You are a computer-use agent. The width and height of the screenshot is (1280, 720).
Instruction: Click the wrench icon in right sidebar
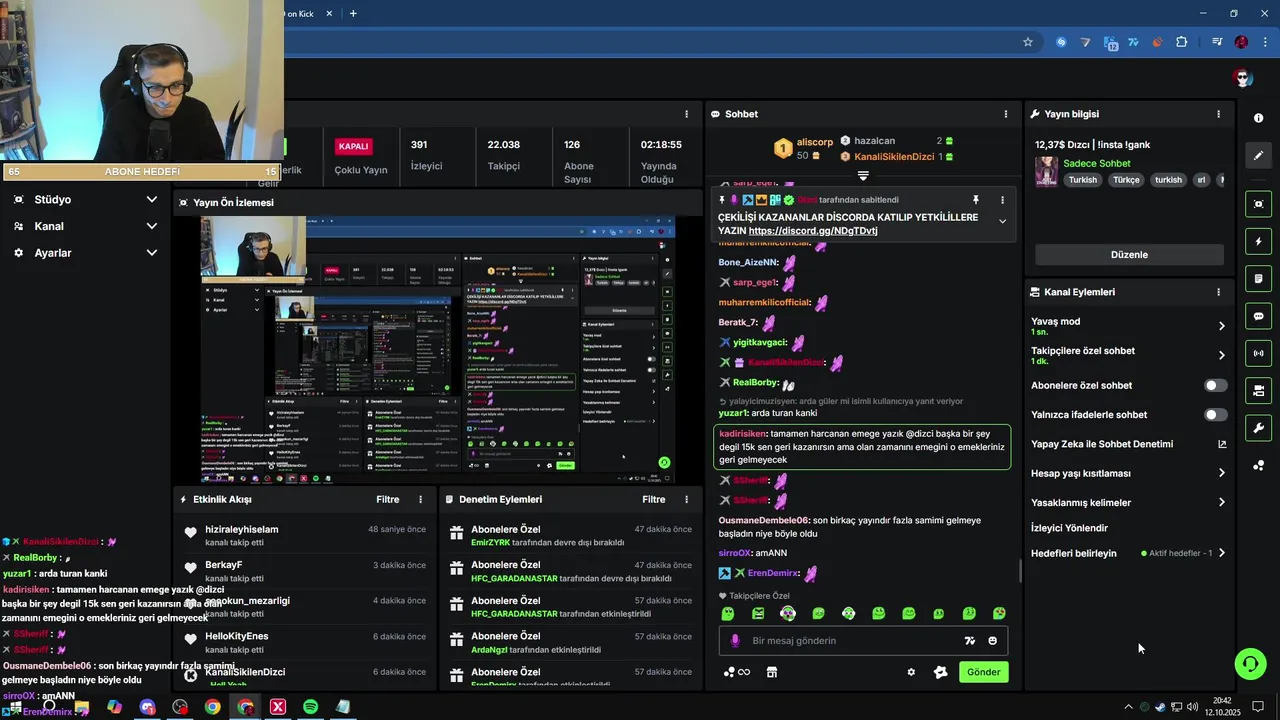[1258, 428]
